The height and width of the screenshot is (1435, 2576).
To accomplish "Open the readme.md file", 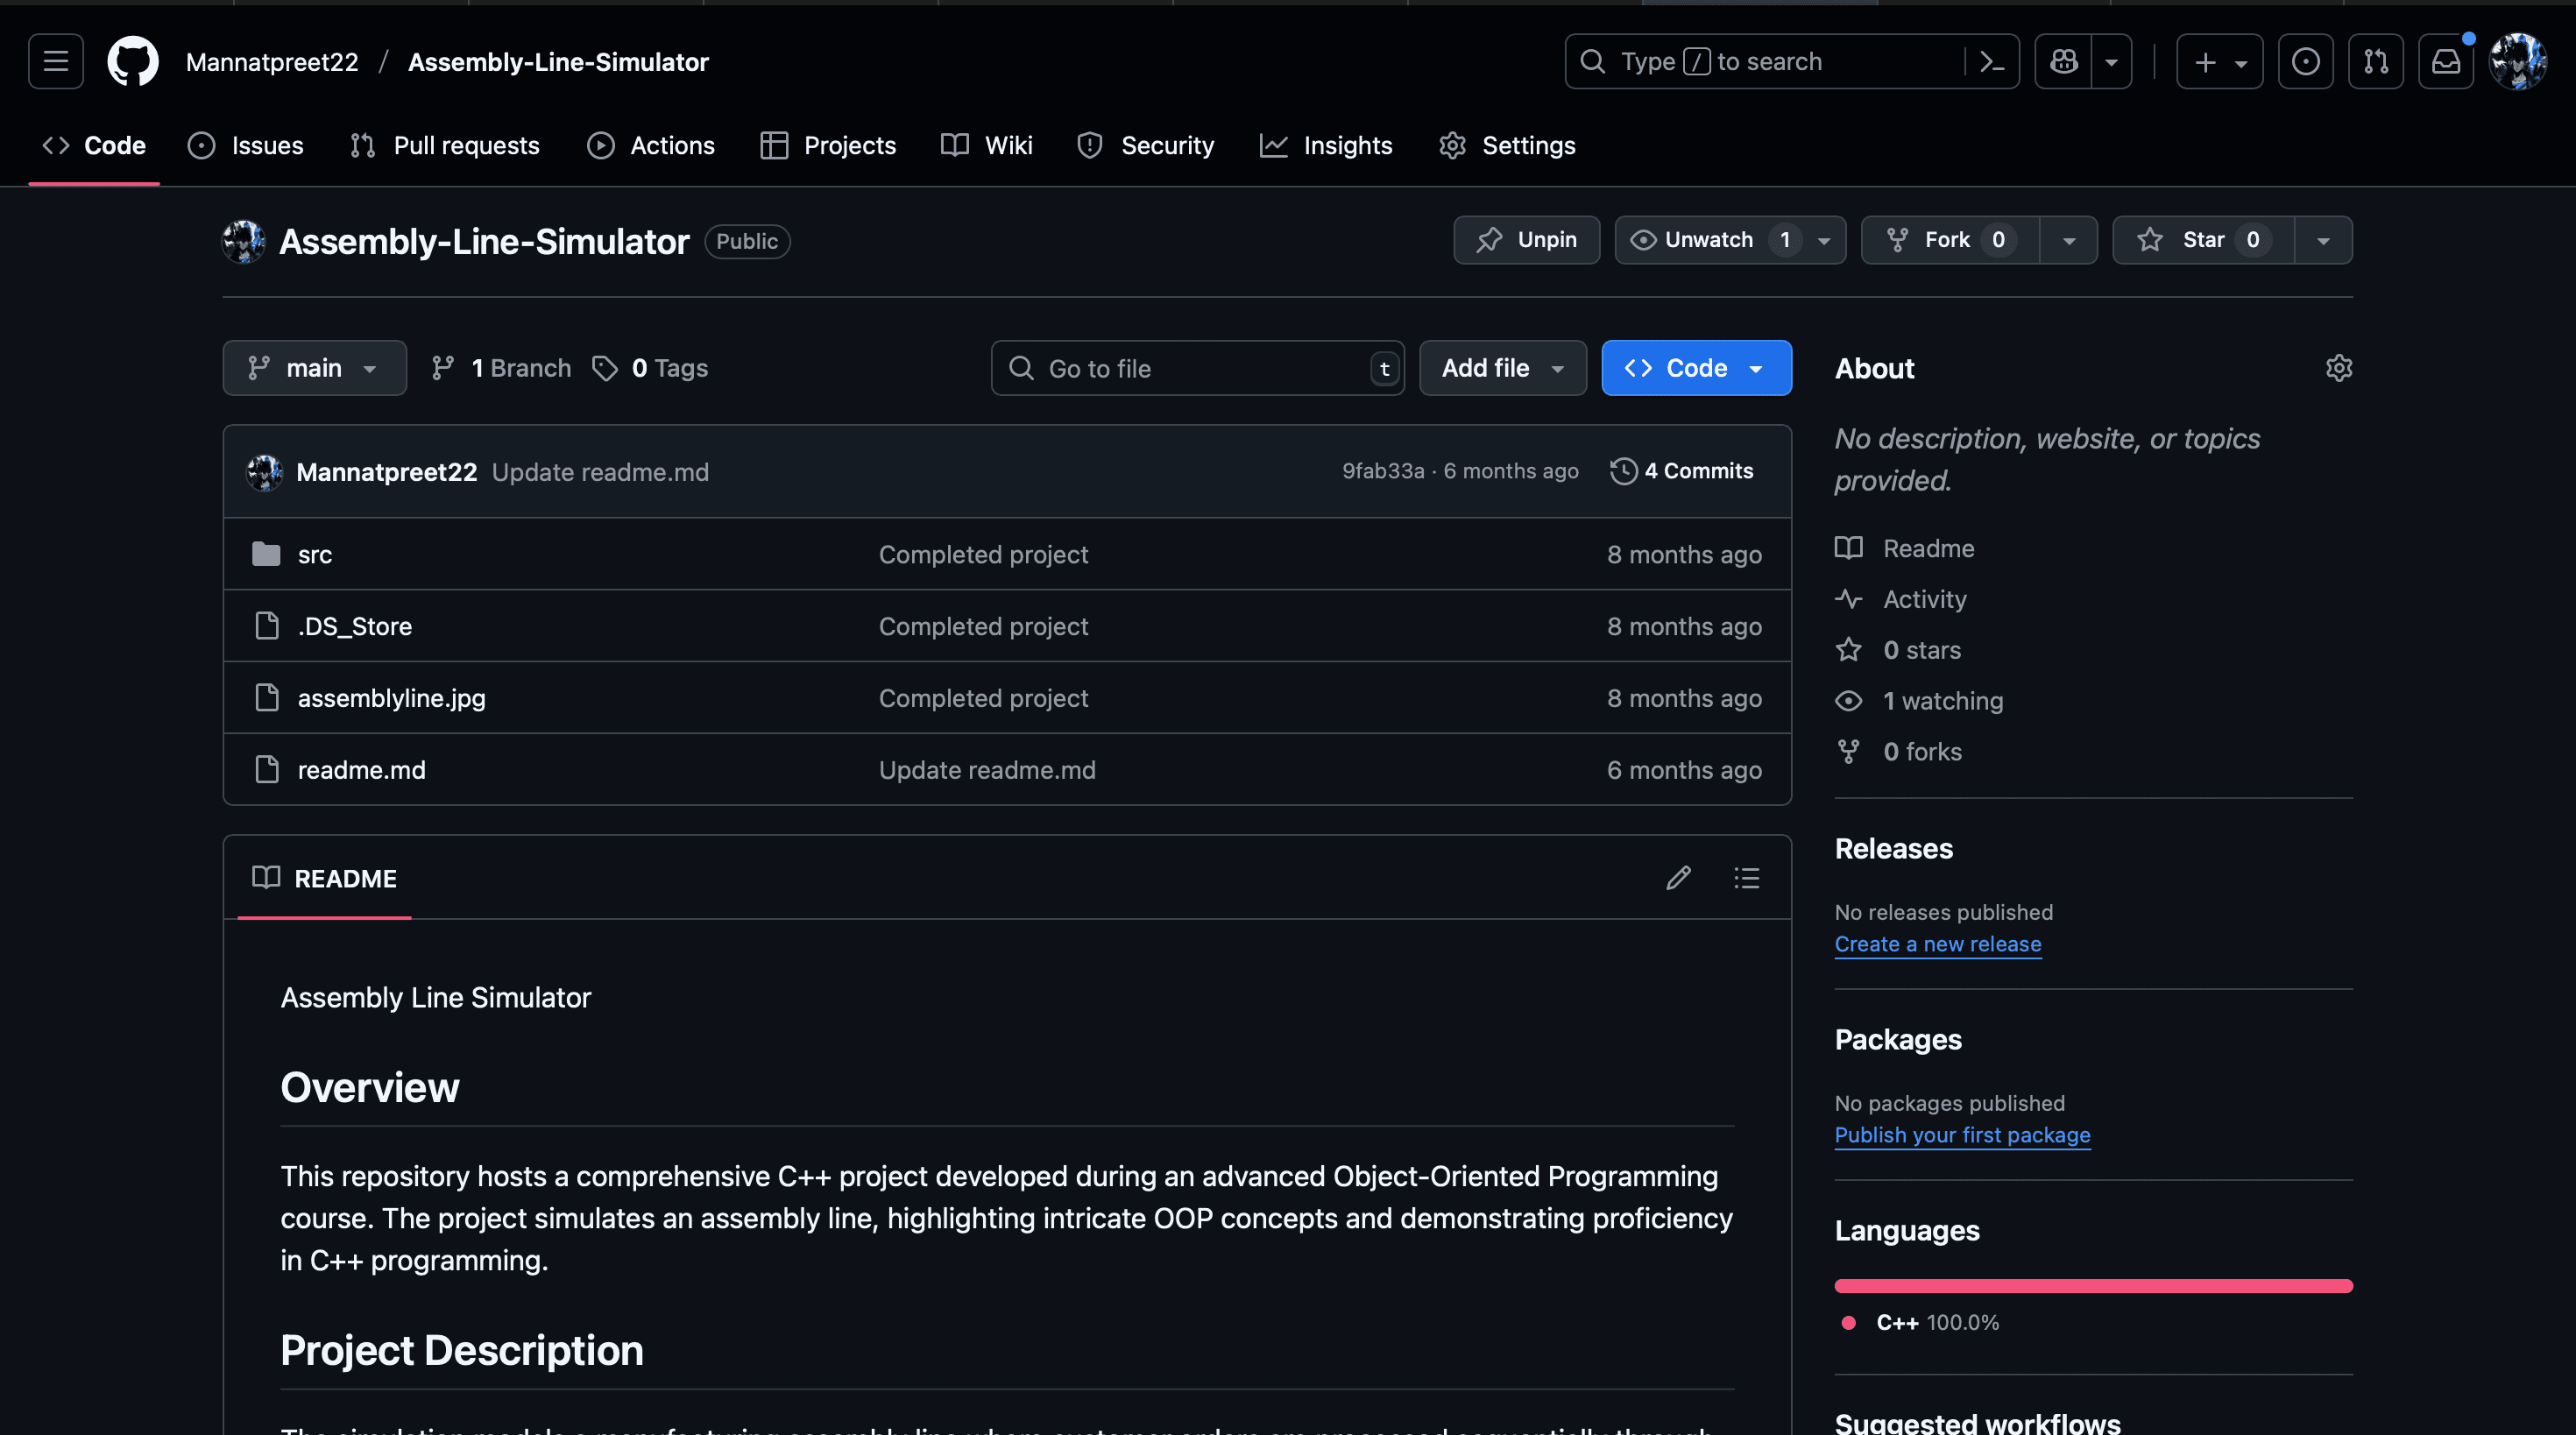I will (361, 770).
